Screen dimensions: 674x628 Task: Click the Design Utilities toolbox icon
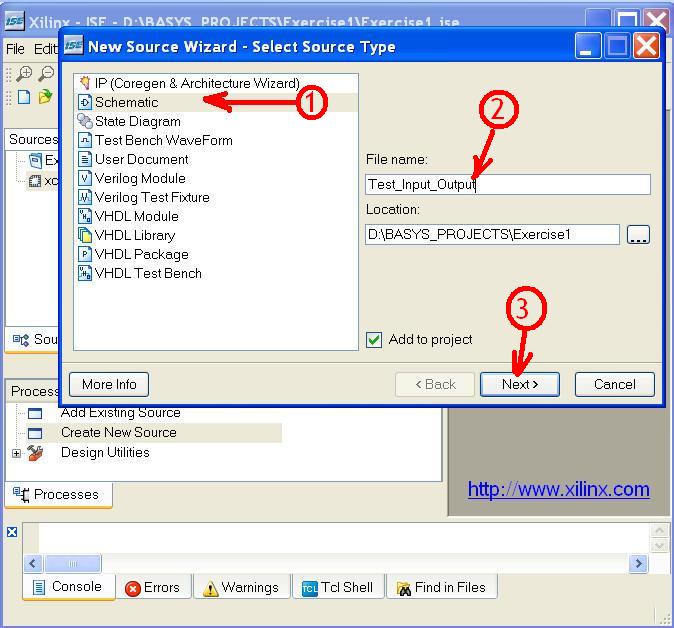click(x=35, y=453)
